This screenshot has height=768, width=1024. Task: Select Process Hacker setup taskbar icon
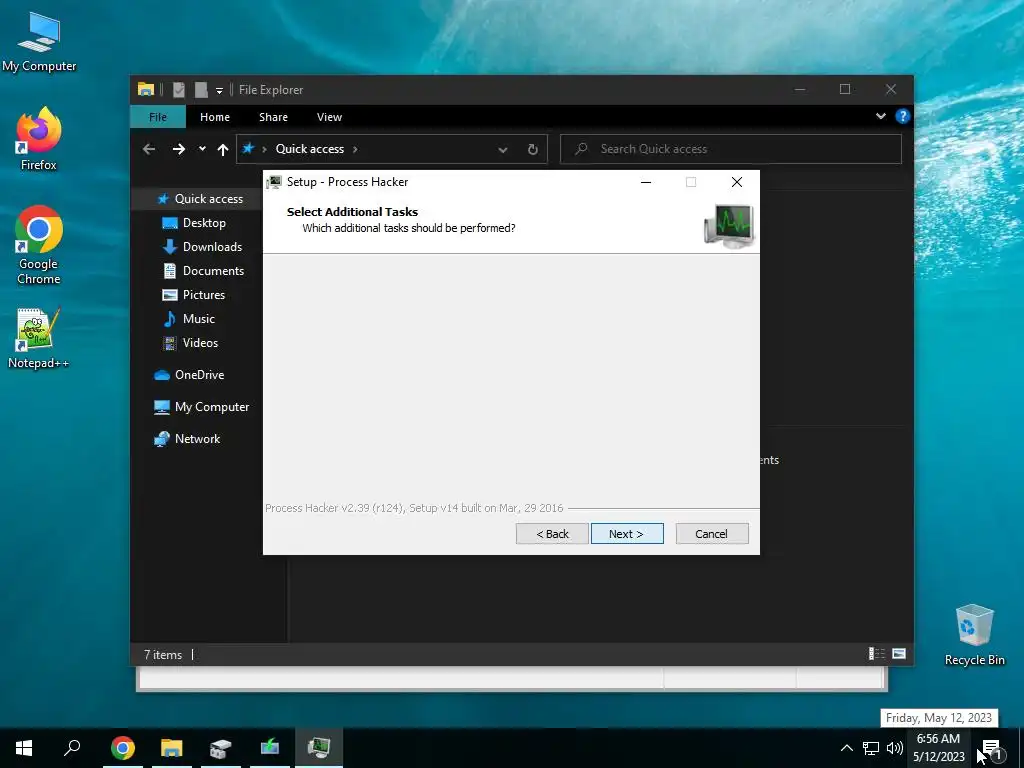[319, 748]
